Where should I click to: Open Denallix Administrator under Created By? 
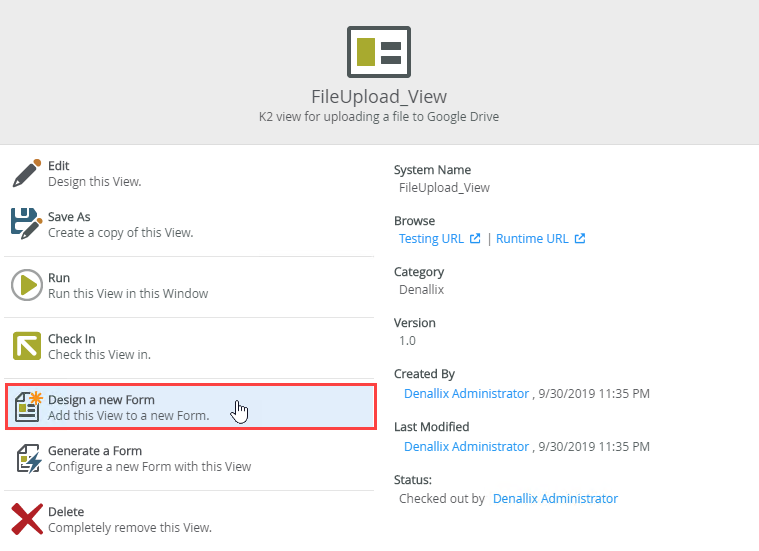coord(466,394)
